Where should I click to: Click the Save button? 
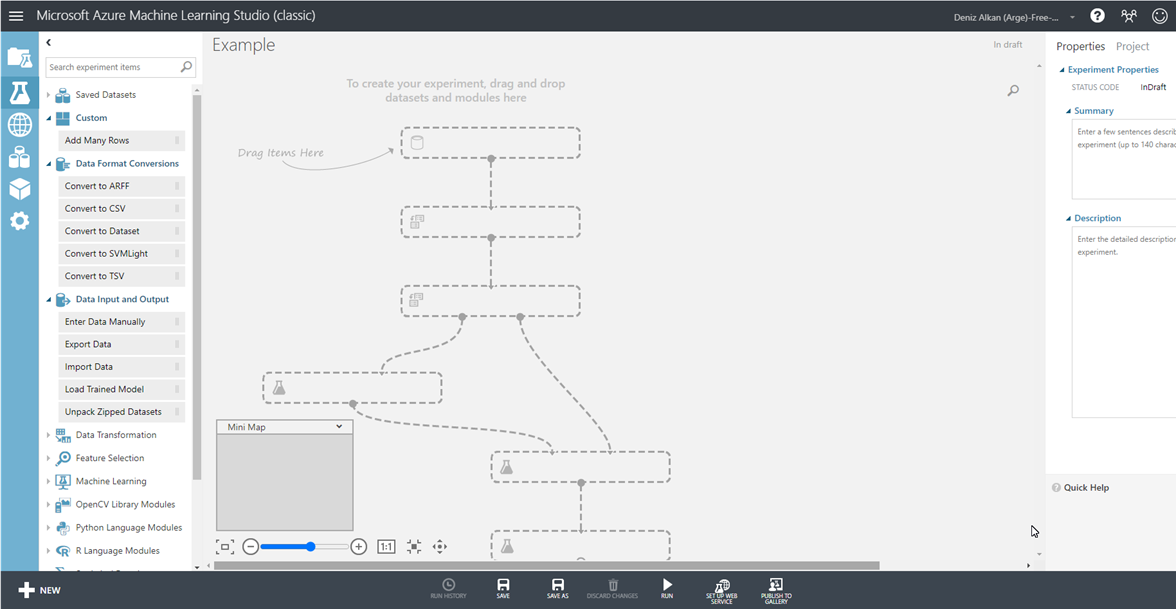[x=503, y=589]
